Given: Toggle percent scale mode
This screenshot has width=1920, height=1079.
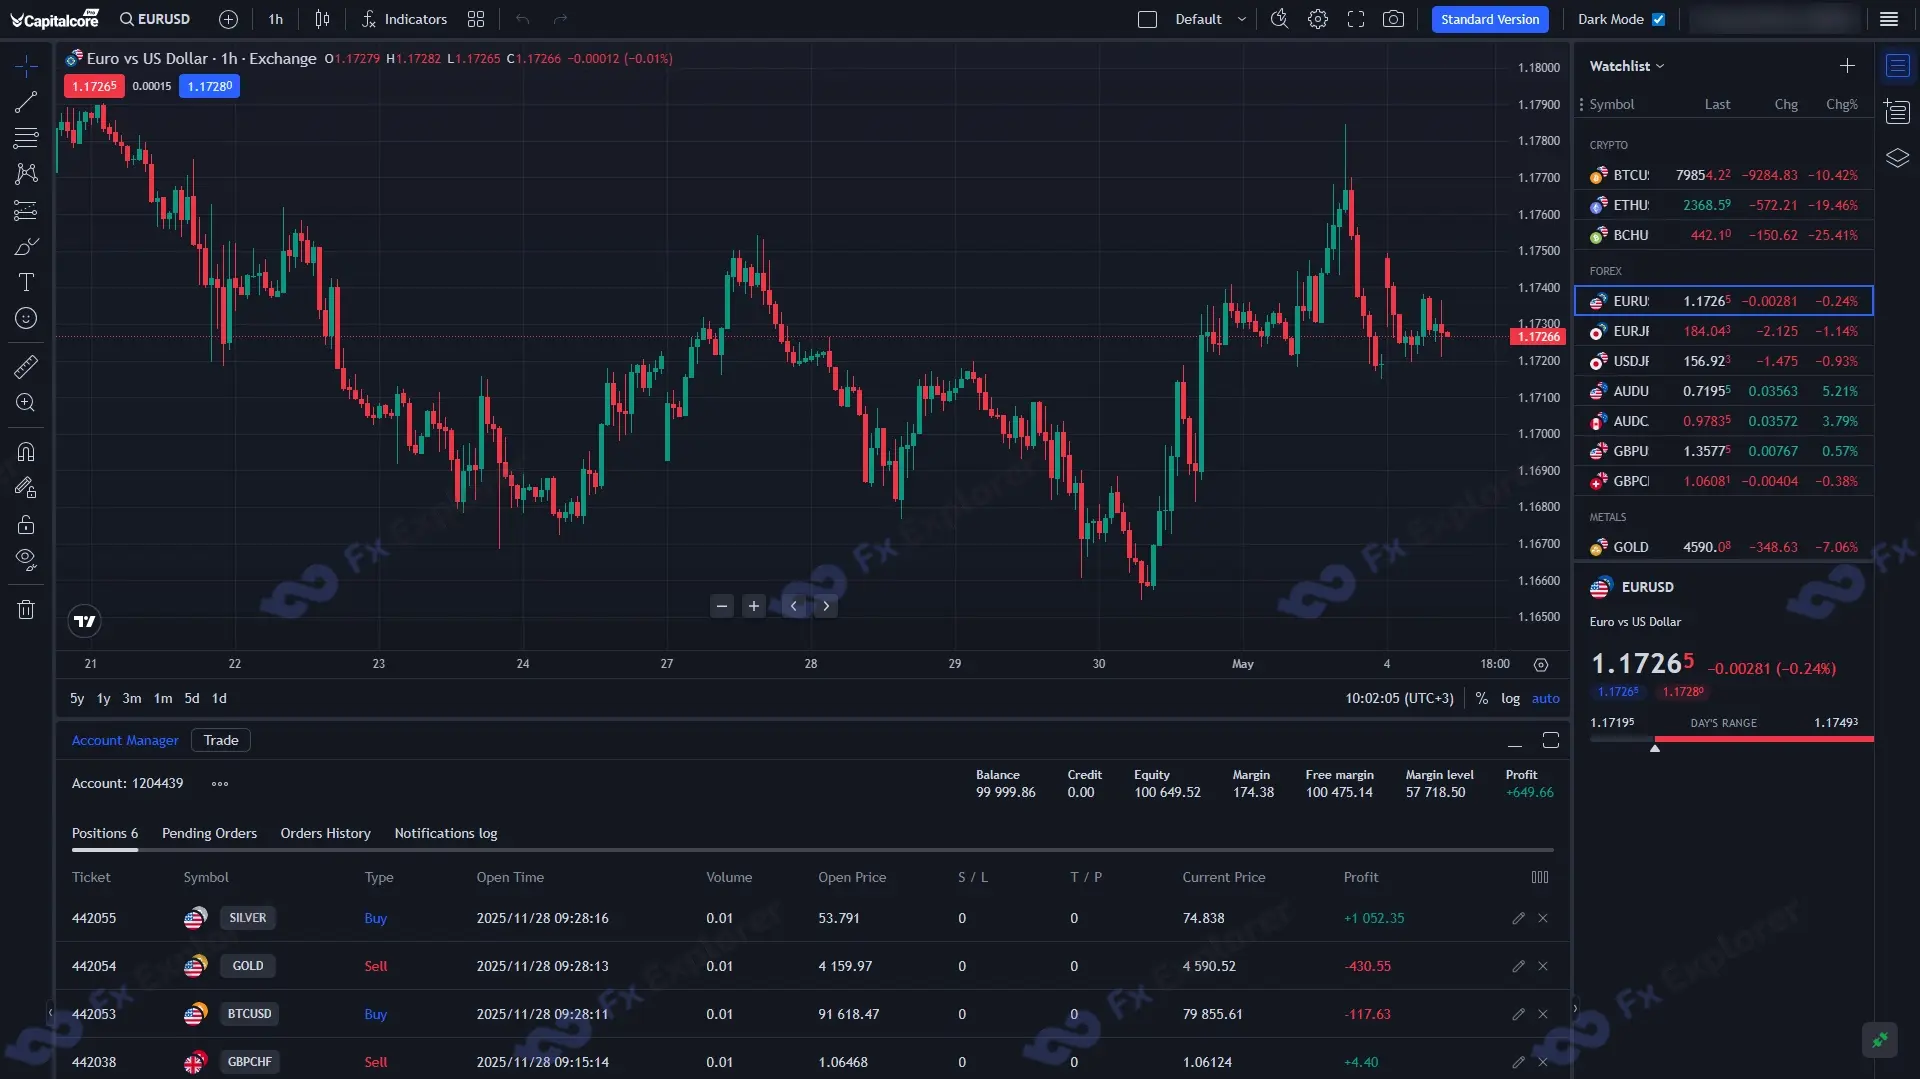Looking at the screenshot, I should 1481,698.
